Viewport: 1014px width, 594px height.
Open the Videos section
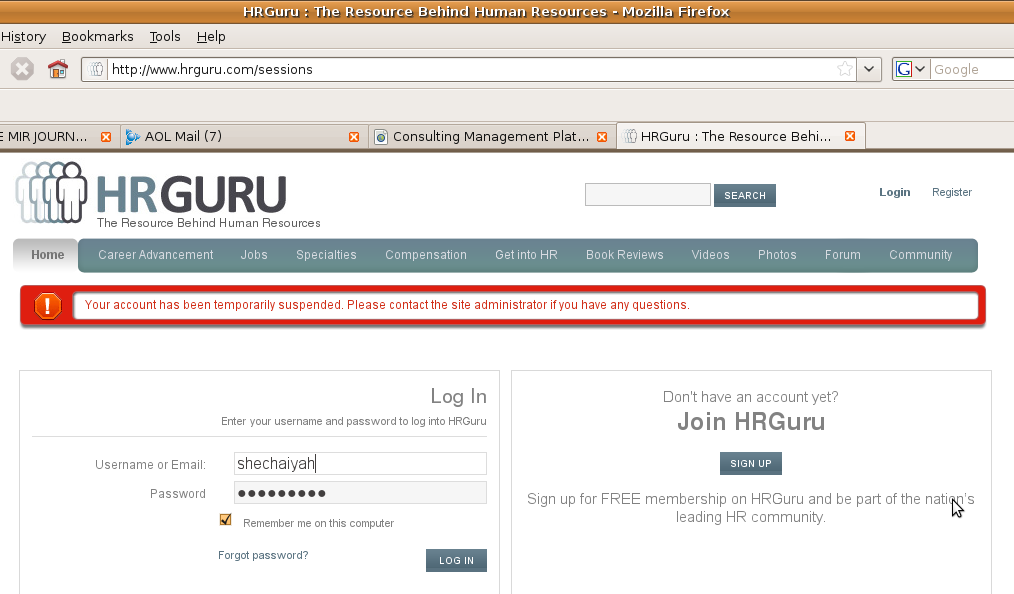(x=711, y=255)
